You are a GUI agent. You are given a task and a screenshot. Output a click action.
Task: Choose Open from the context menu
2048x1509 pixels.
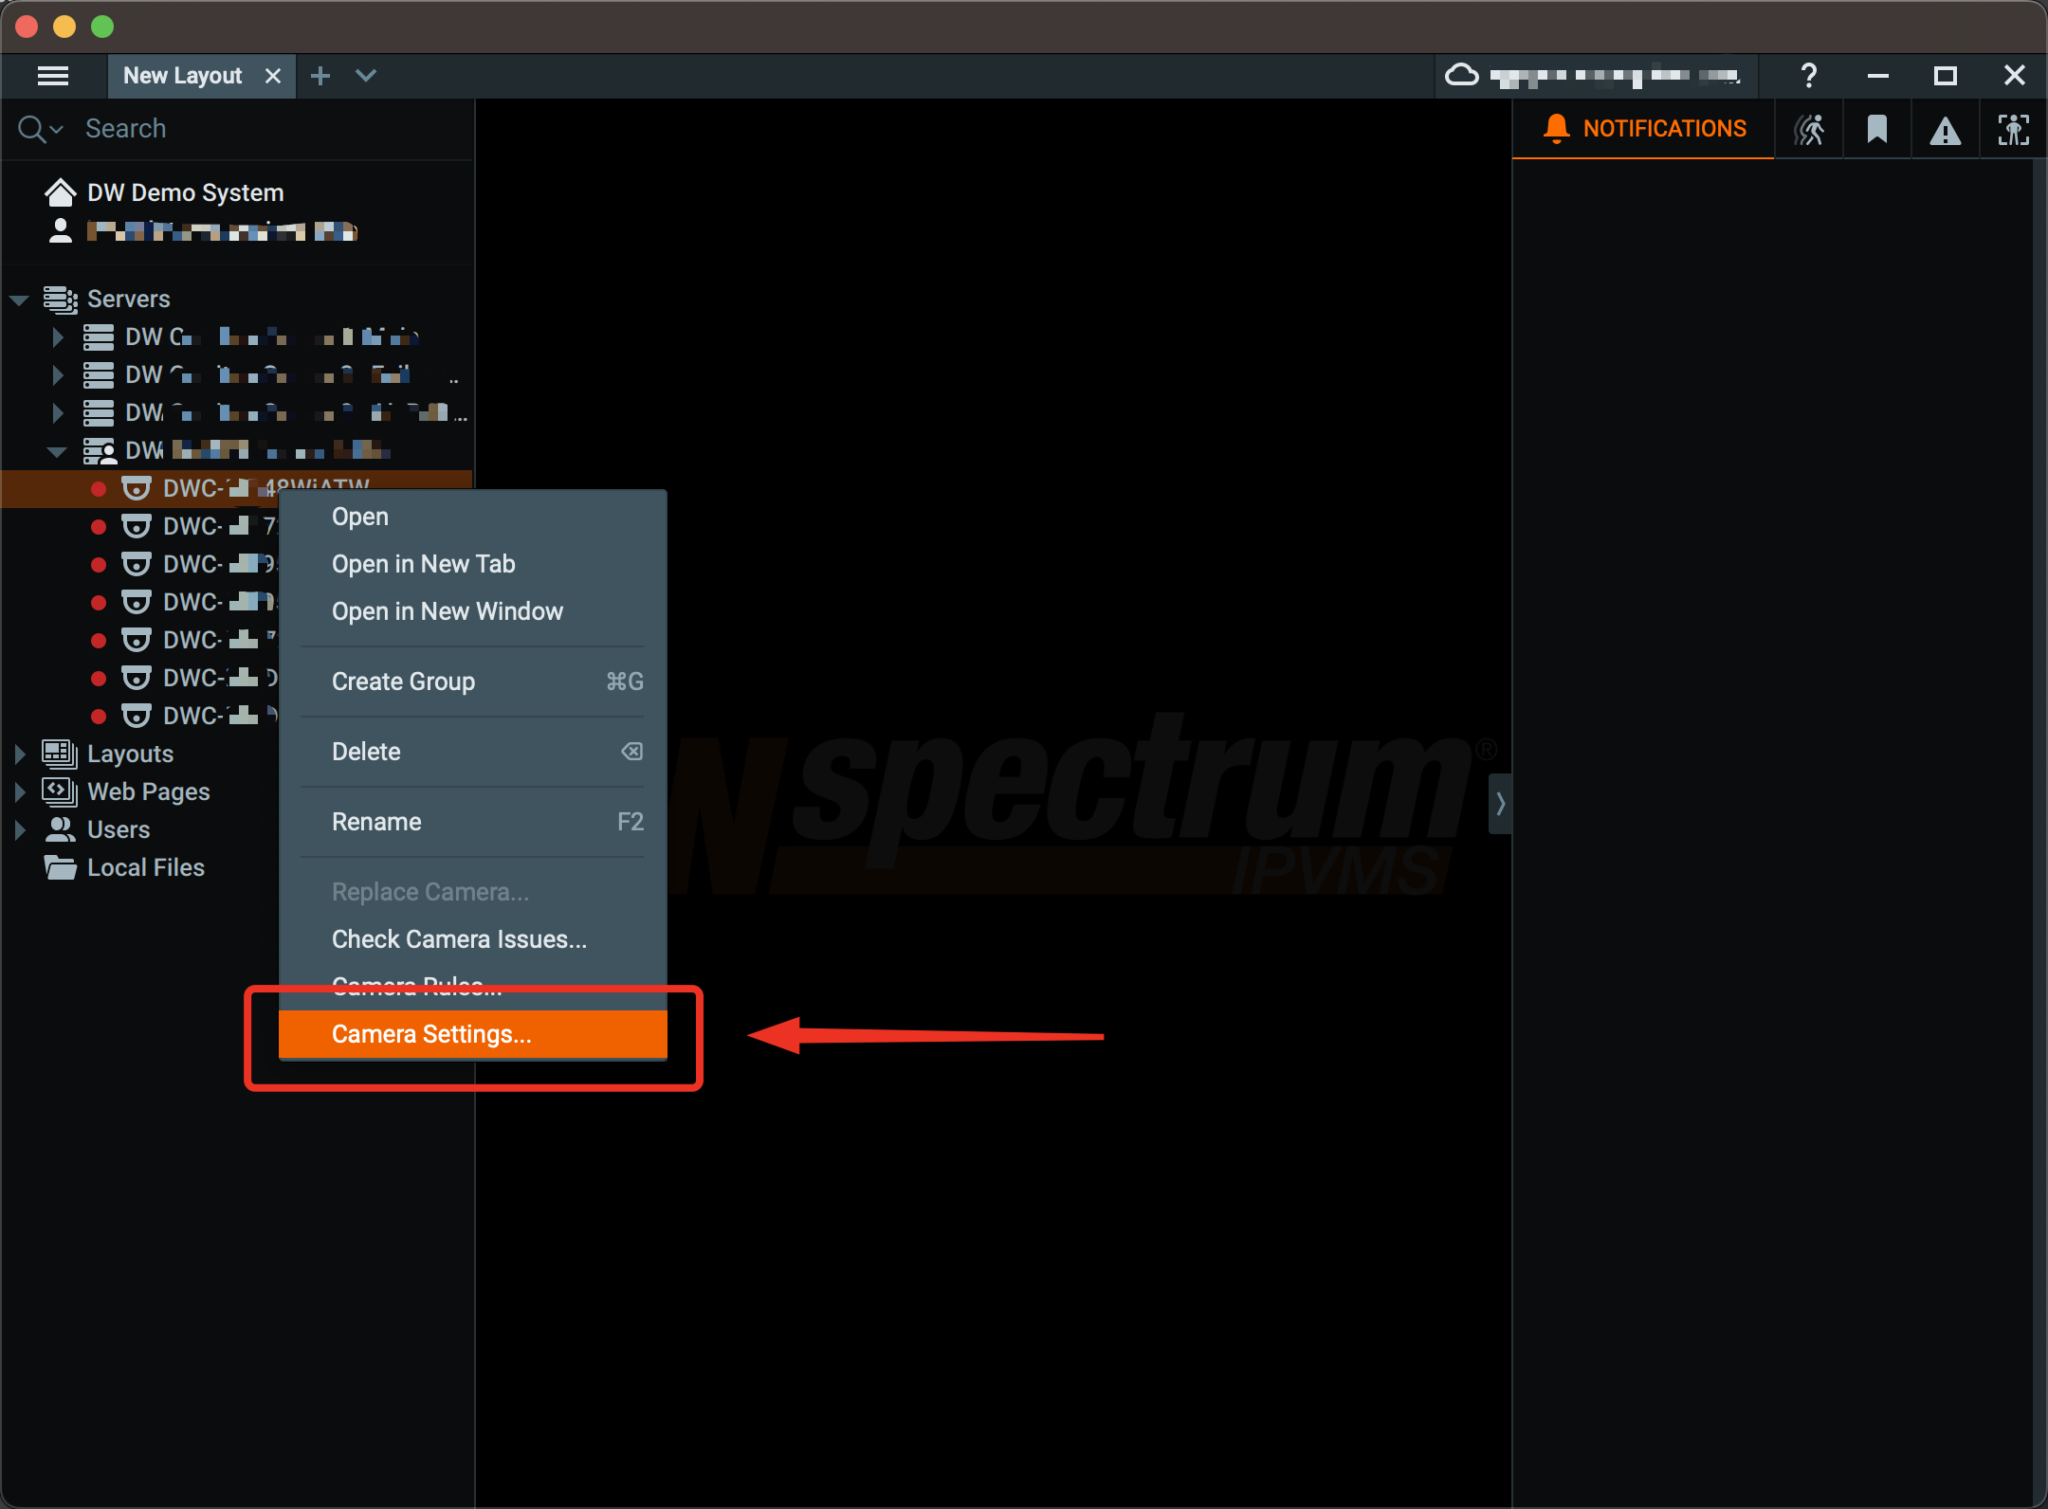473,517
